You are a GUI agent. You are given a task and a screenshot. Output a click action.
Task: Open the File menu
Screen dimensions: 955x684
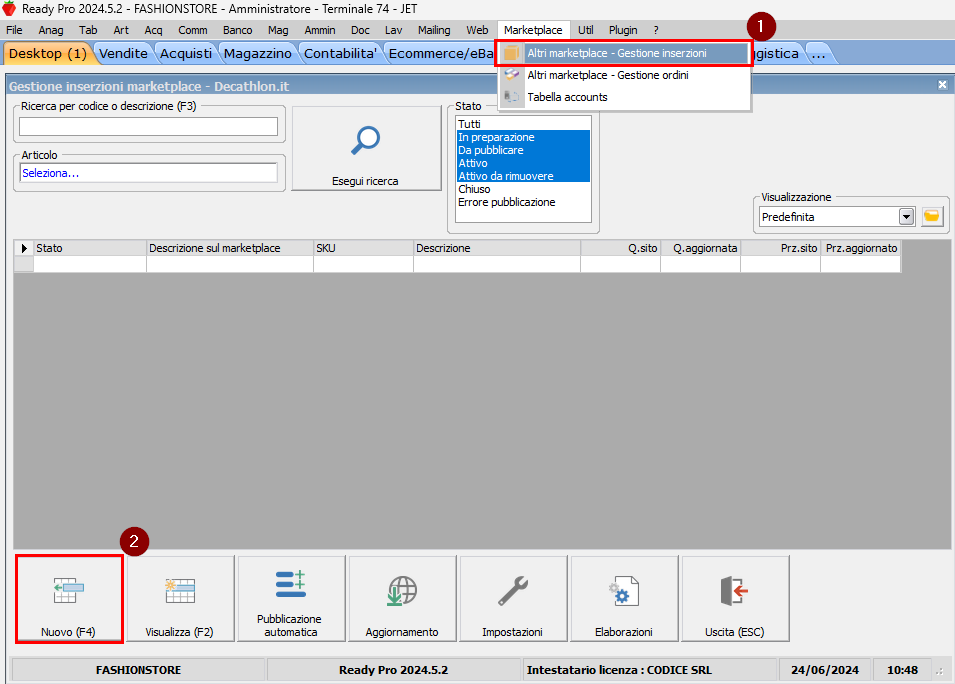(x=14, y=30)
